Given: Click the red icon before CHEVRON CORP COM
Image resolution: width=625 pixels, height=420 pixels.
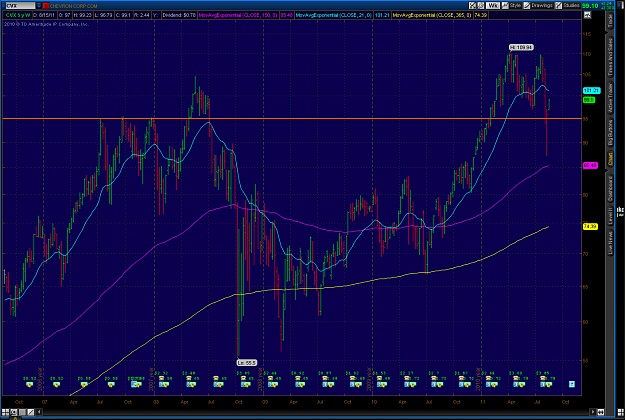Looking at the screenshot, I should (x=46, y=6).
